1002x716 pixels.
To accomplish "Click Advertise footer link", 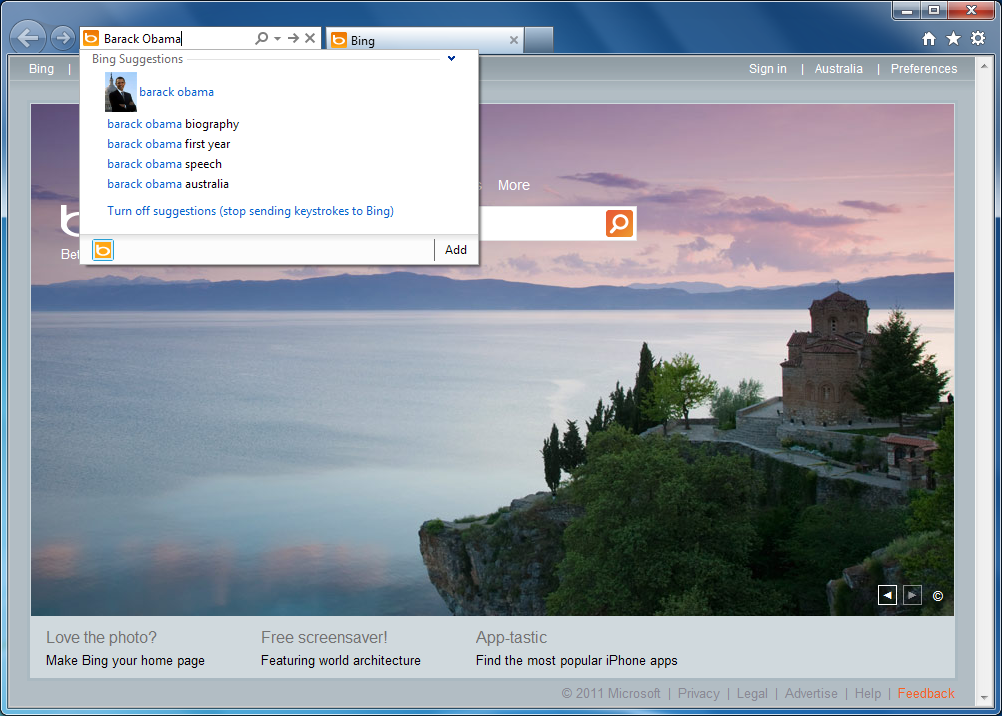I will [811, 693].
